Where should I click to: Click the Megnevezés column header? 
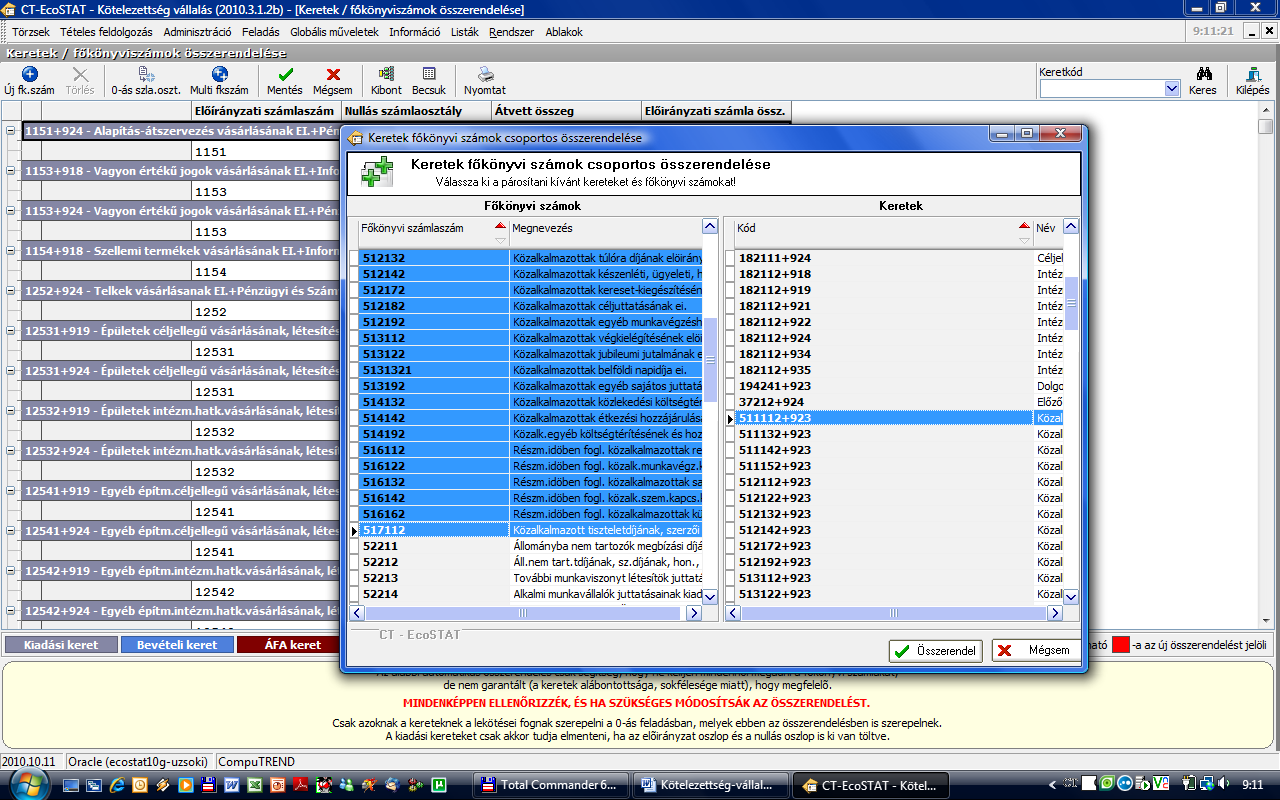pyautogui.click(x=605, y=233)
